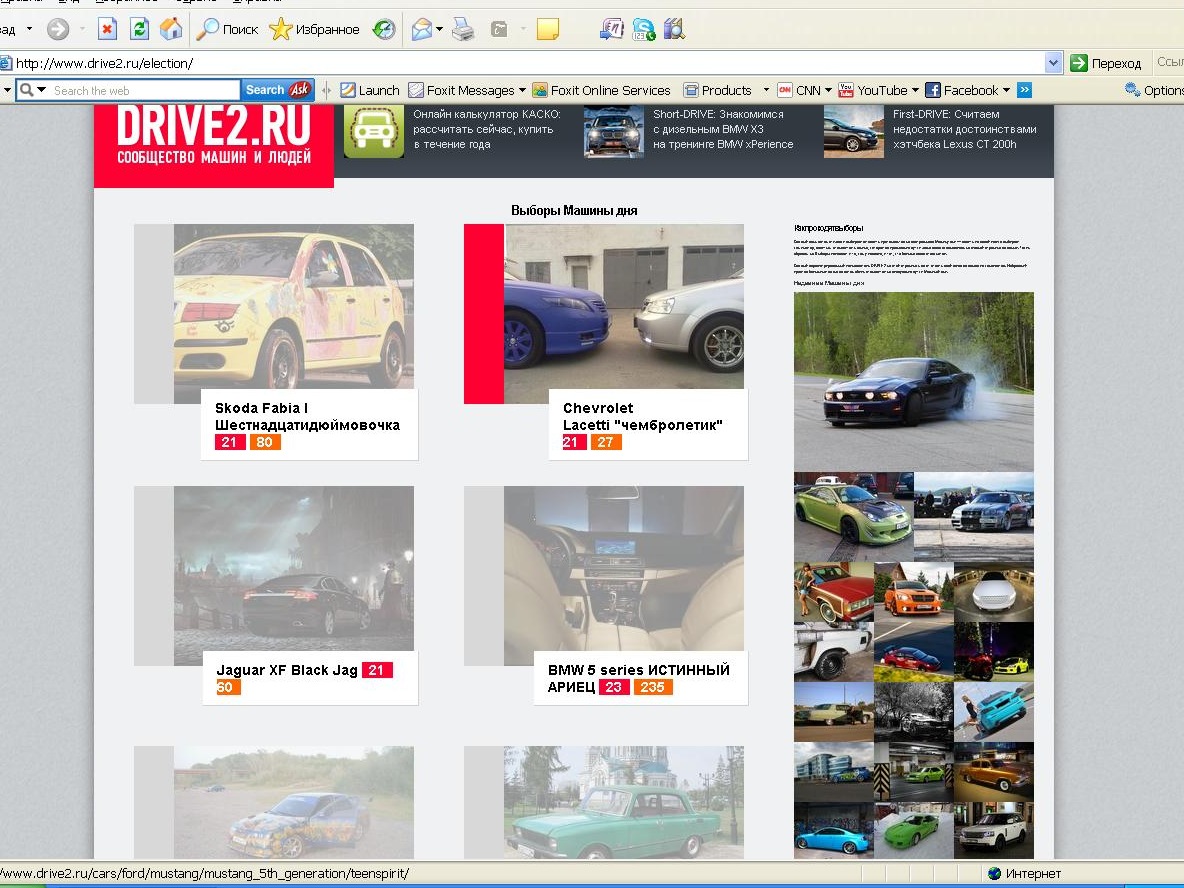Click the yellow sticky note icon
The height and width of the screenshot is (888, 1184).
547,29
